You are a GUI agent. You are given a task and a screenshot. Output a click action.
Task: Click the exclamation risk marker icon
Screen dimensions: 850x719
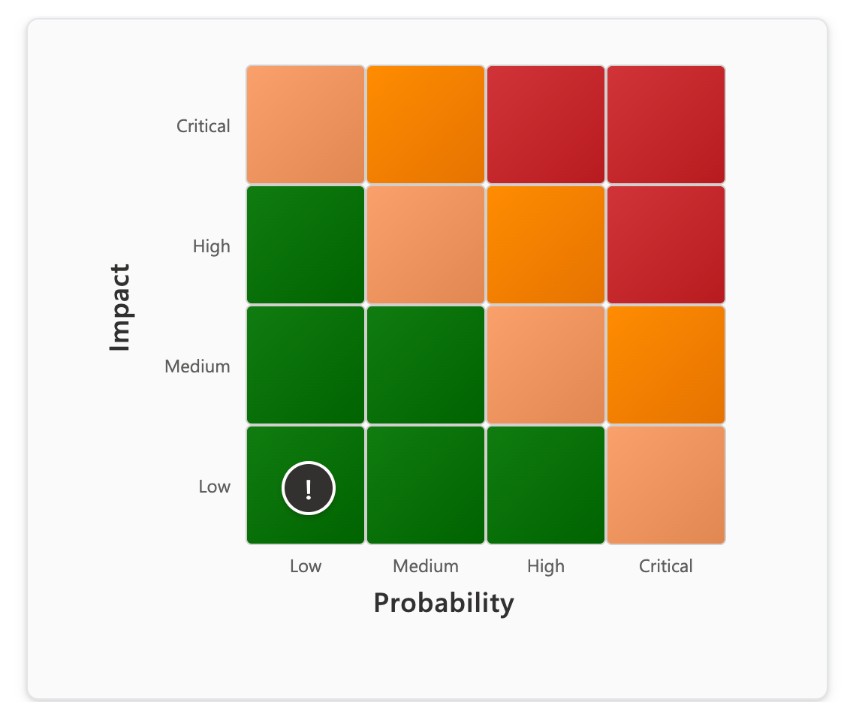pos(308,488)
